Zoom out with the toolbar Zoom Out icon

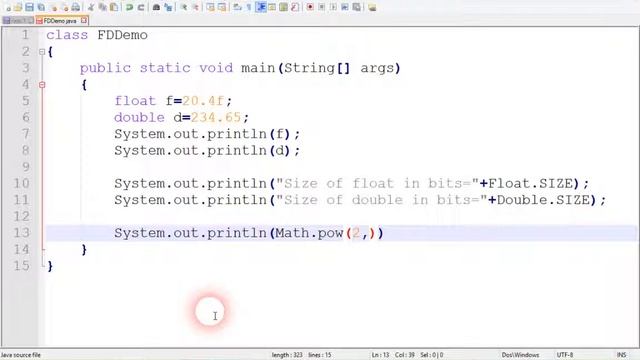[x=196, y=7]
